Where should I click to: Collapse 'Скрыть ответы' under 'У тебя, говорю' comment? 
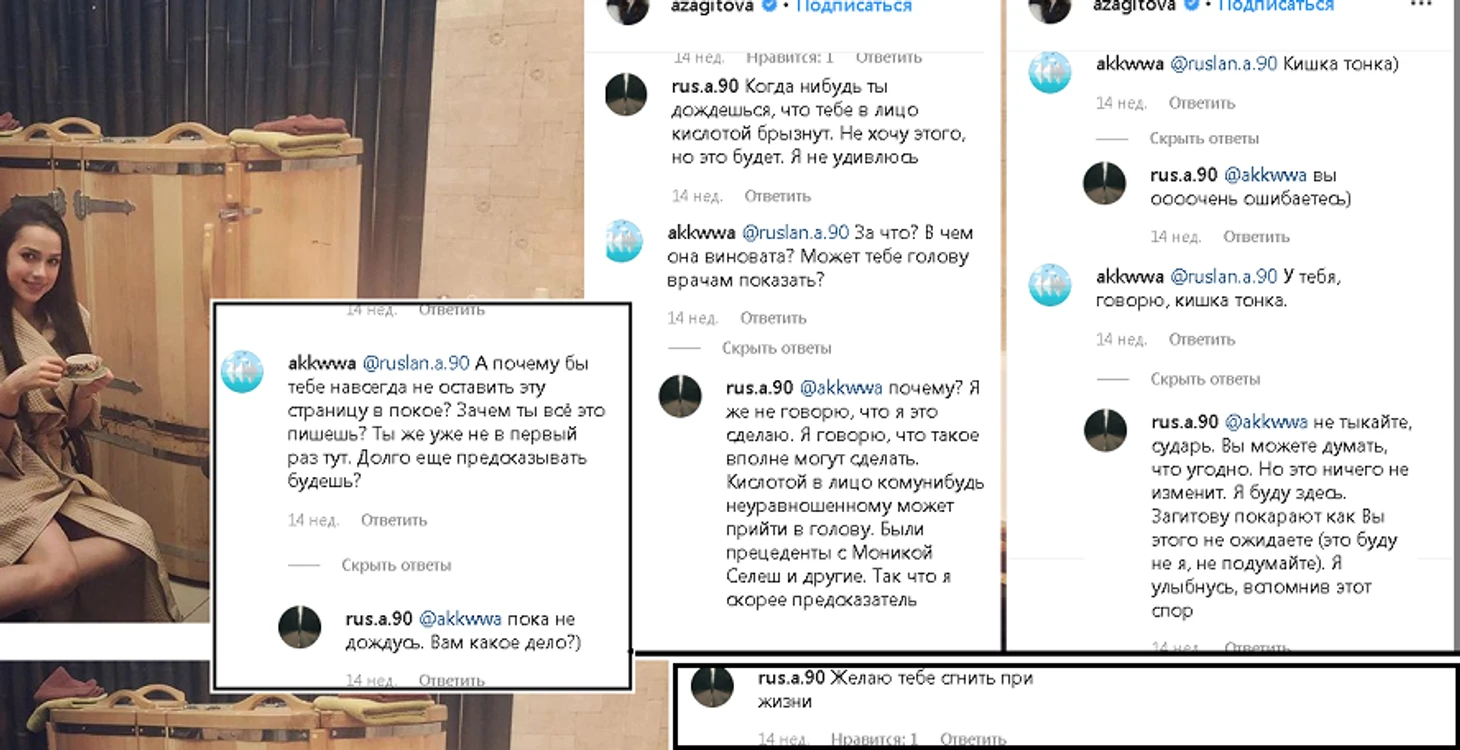(1205, 379)
